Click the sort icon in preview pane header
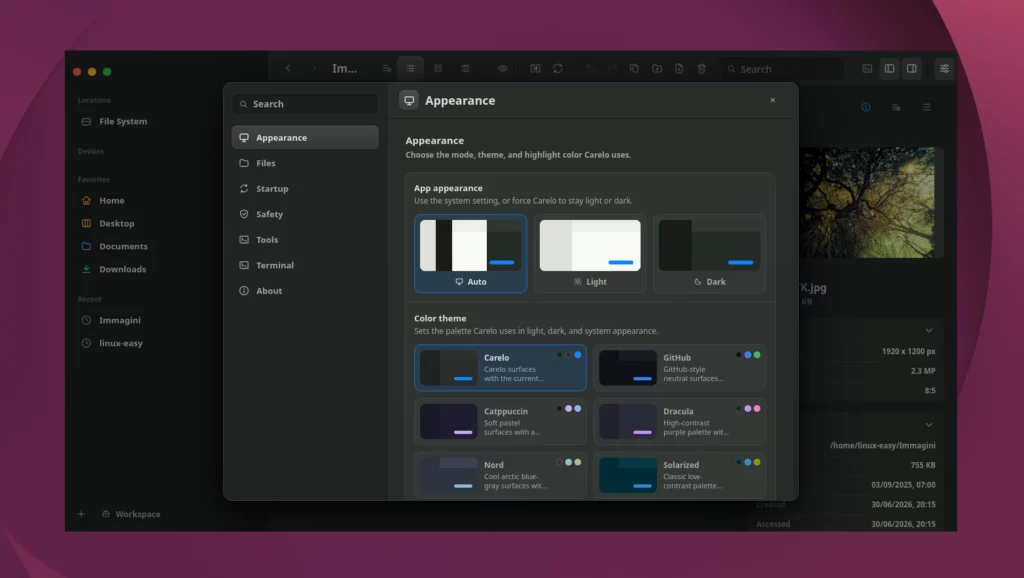This screenshot has width=1024, height=578. tap(896, 107)
